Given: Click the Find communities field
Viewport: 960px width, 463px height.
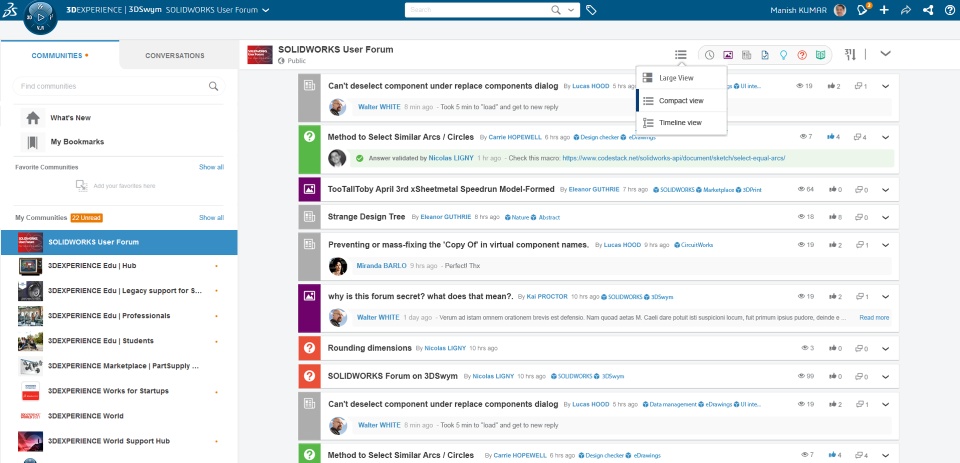Looking at the screenshot, I should (x=118, y=86).
